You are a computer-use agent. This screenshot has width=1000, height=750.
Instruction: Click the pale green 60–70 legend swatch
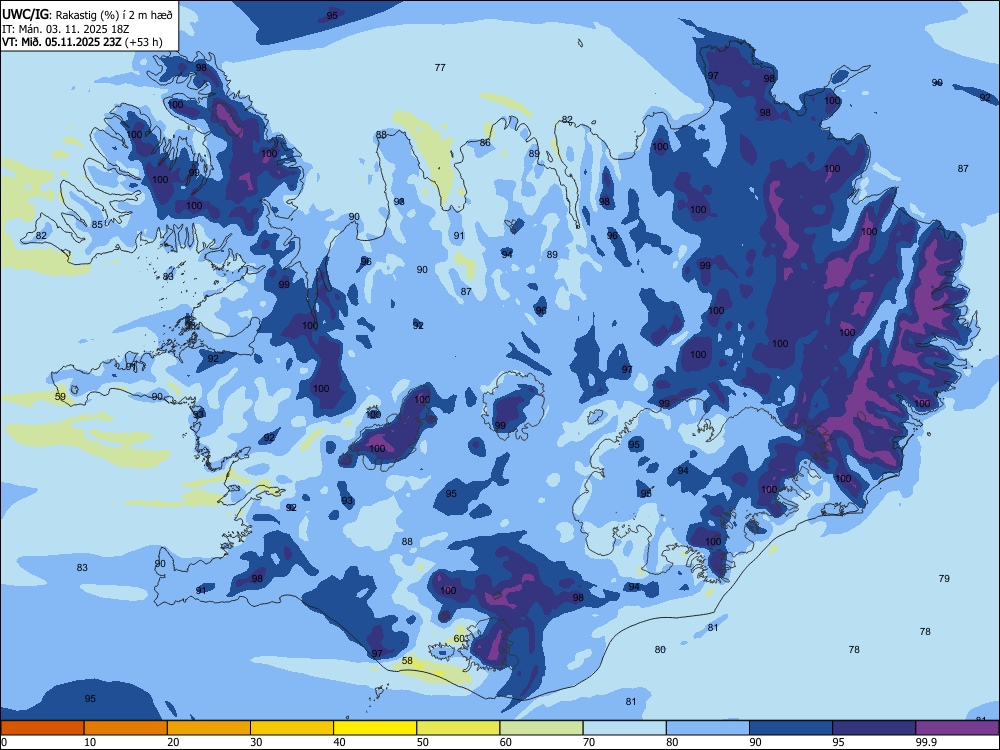pos(541,728)
